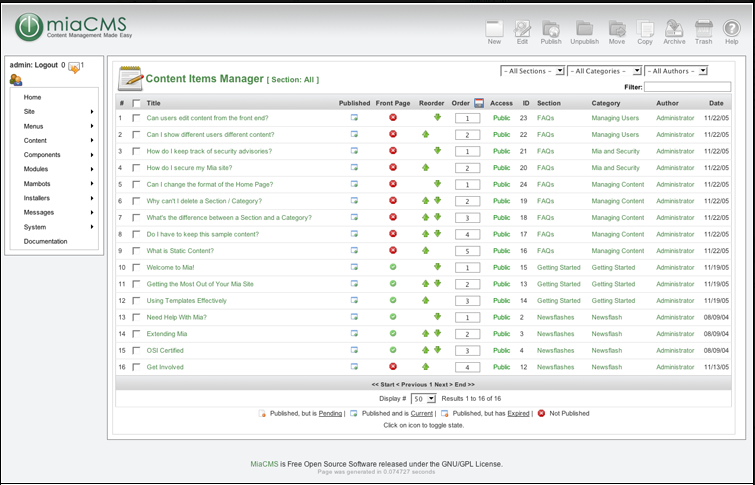Image resolution: width=755 pixels, height=485 pixels.
Task: Click the MiaCMS footer link
Action: point(264,464)
